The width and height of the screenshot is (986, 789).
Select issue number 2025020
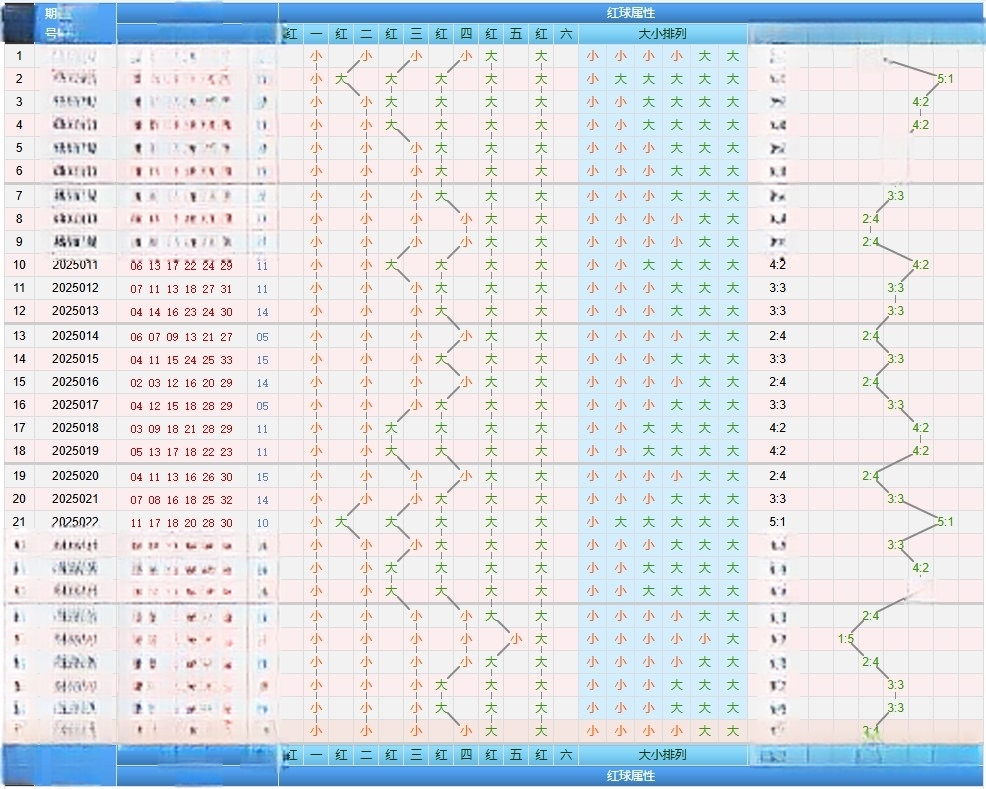coord(75,476)
